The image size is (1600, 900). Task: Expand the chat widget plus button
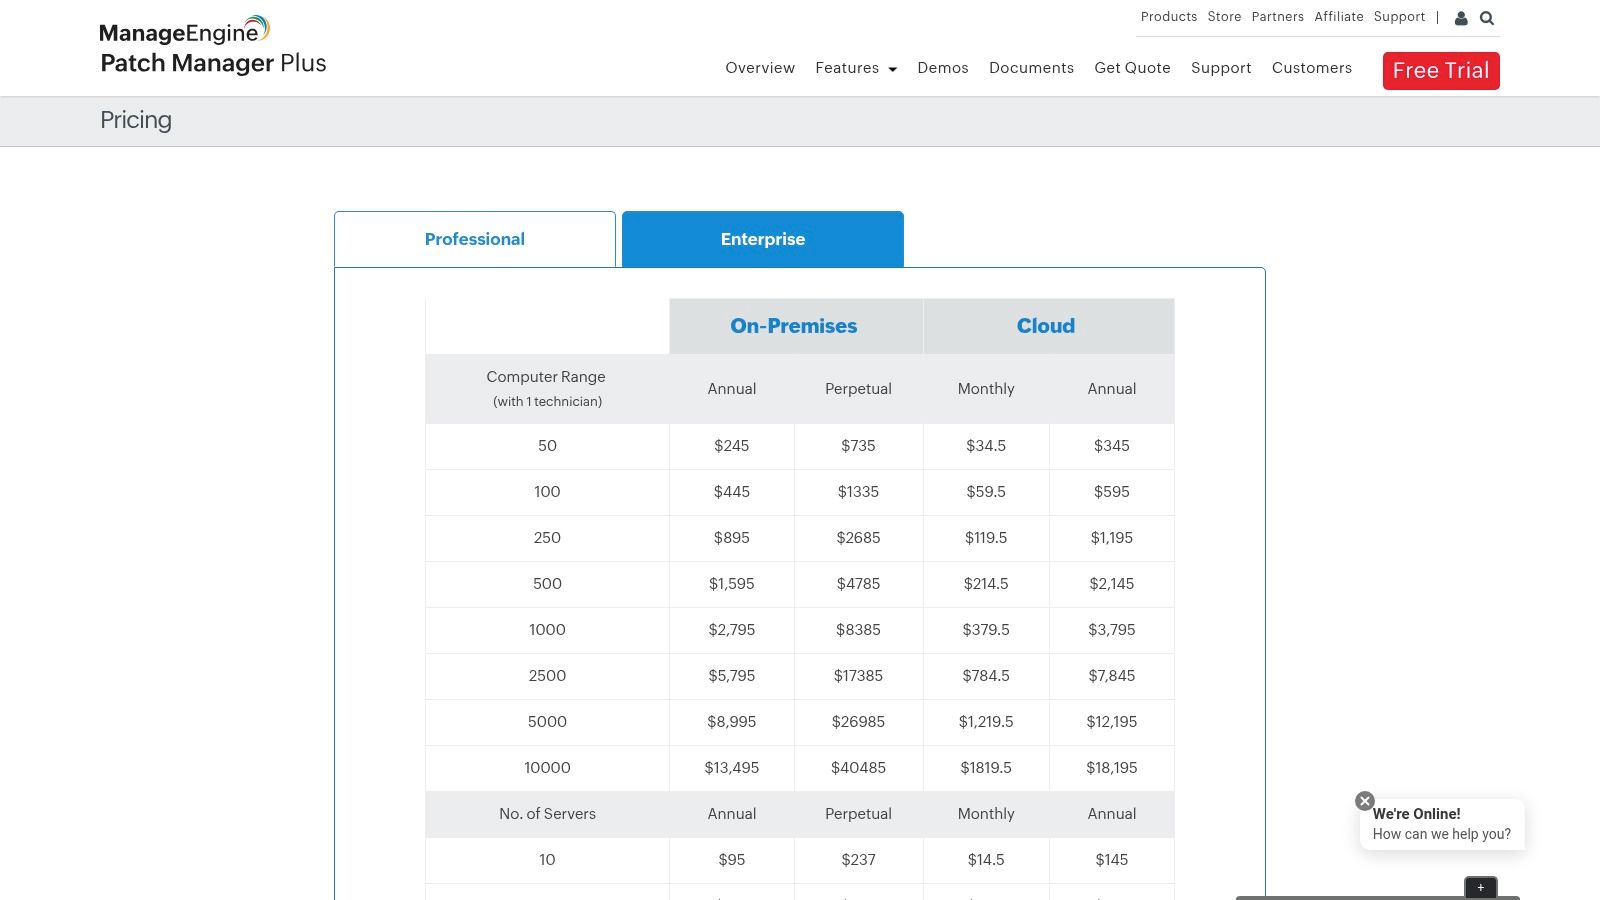tap(1481, 887)
